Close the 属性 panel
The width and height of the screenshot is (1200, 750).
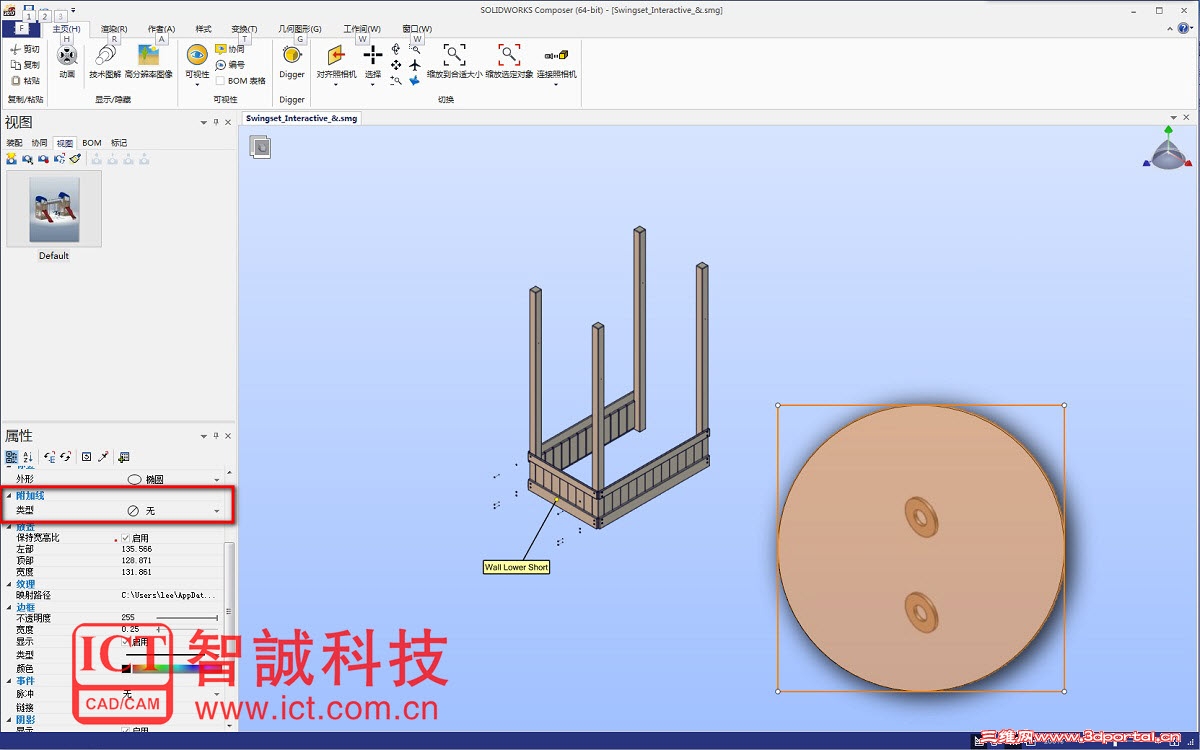coord(228,436)
